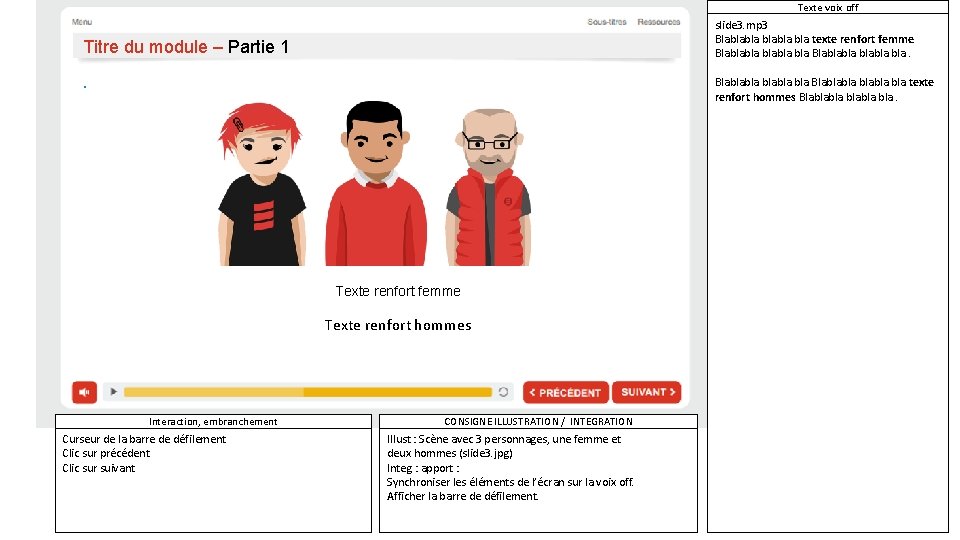
Task: Click the play arrow in the player bar
Action: (113, 392)
